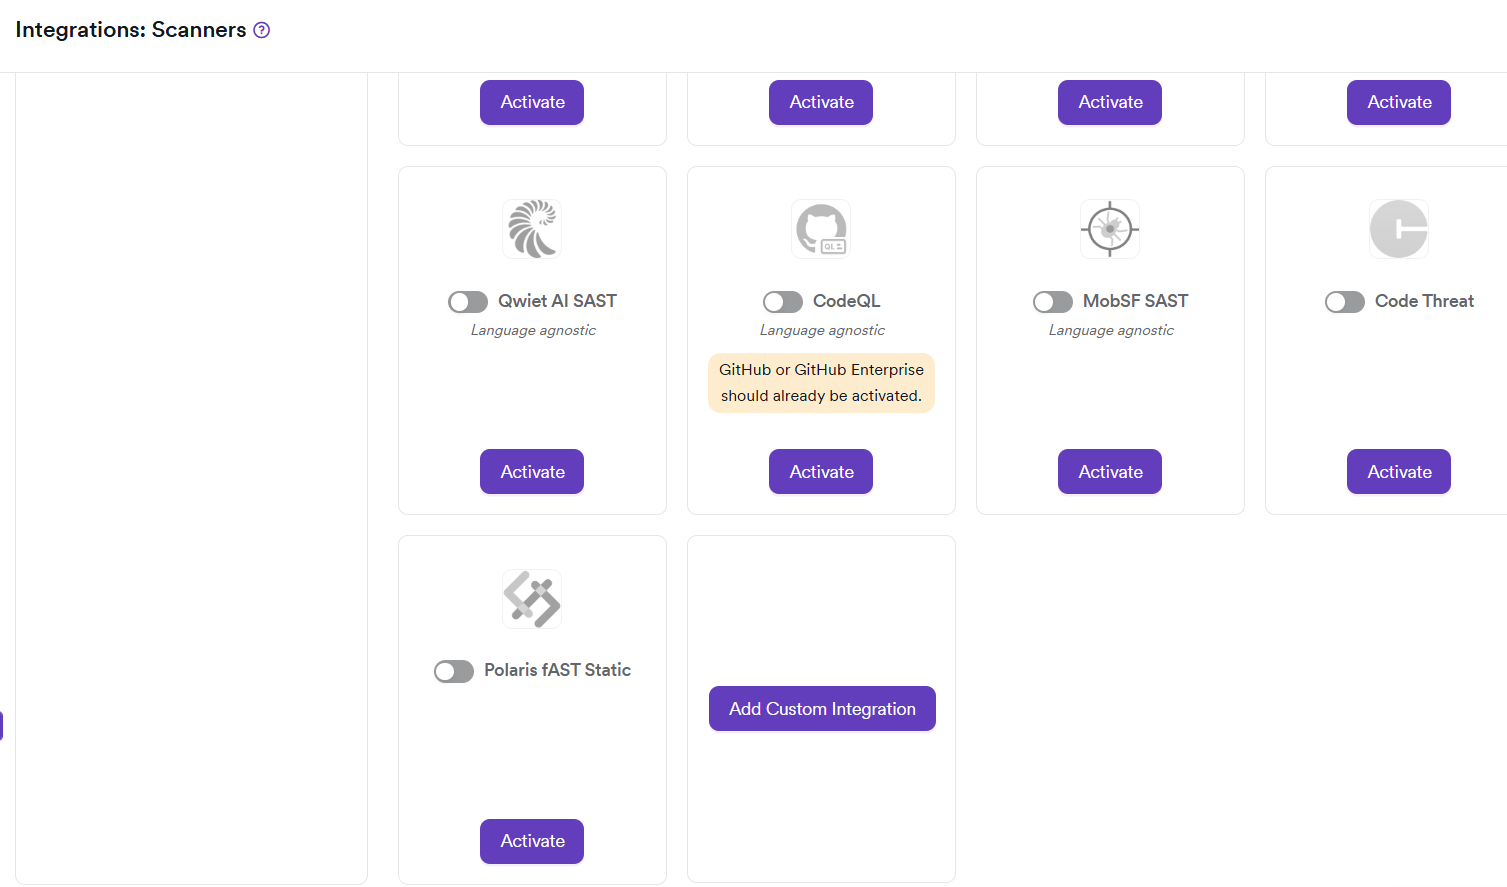Activate the Code Threat scanner

click(1398, 471)
